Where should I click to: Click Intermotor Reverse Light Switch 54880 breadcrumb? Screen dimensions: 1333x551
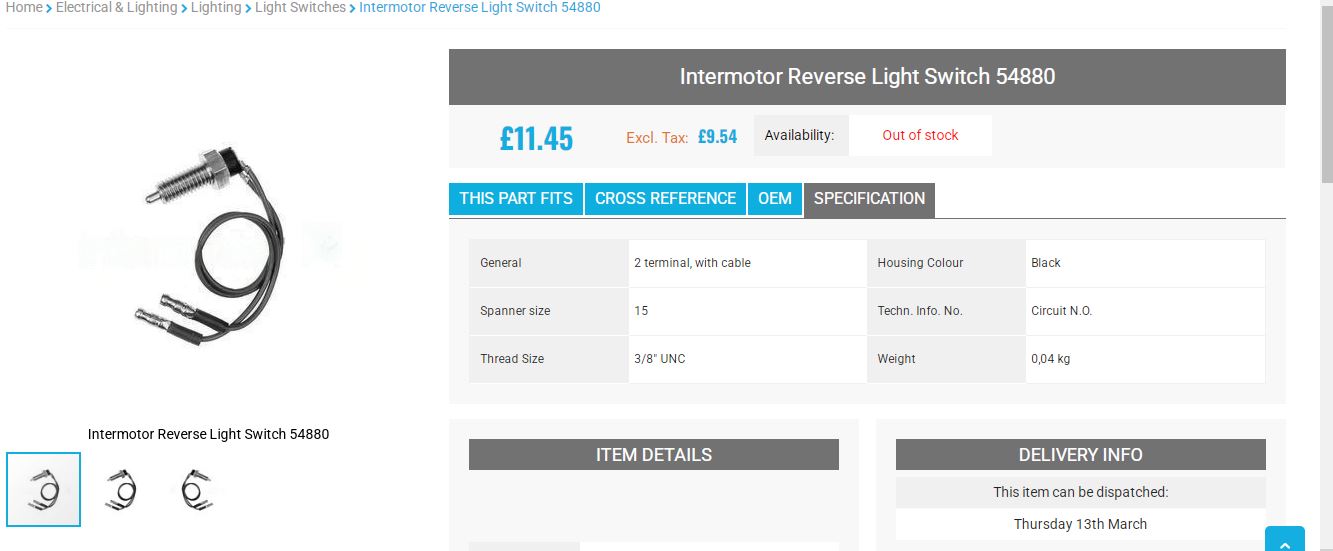(480, 7)
